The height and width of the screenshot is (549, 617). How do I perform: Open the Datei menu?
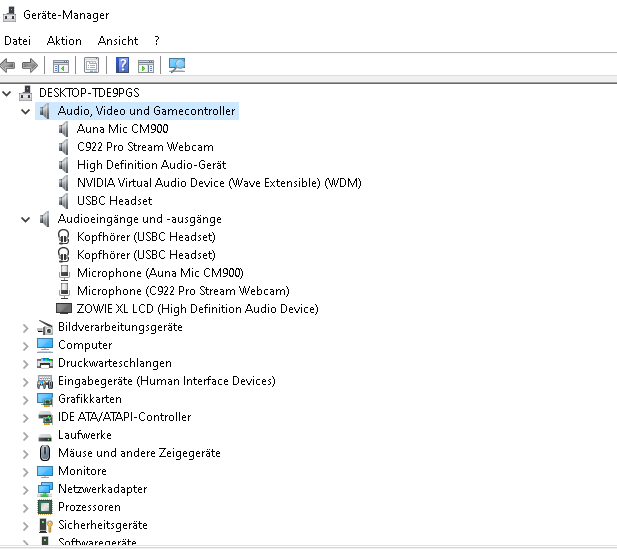[x=17, y=41]
